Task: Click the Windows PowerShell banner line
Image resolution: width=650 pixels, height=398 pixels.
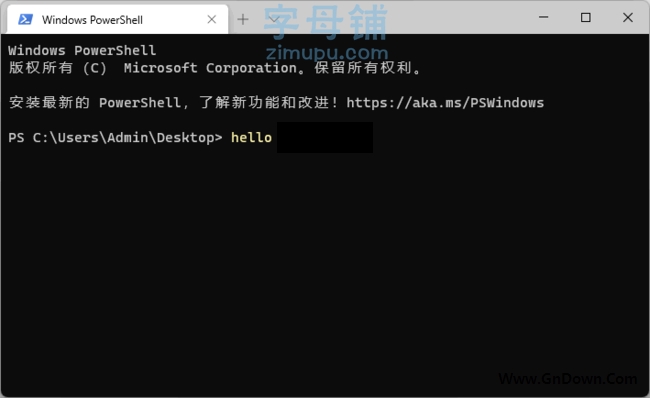Action: pos(82,51)
